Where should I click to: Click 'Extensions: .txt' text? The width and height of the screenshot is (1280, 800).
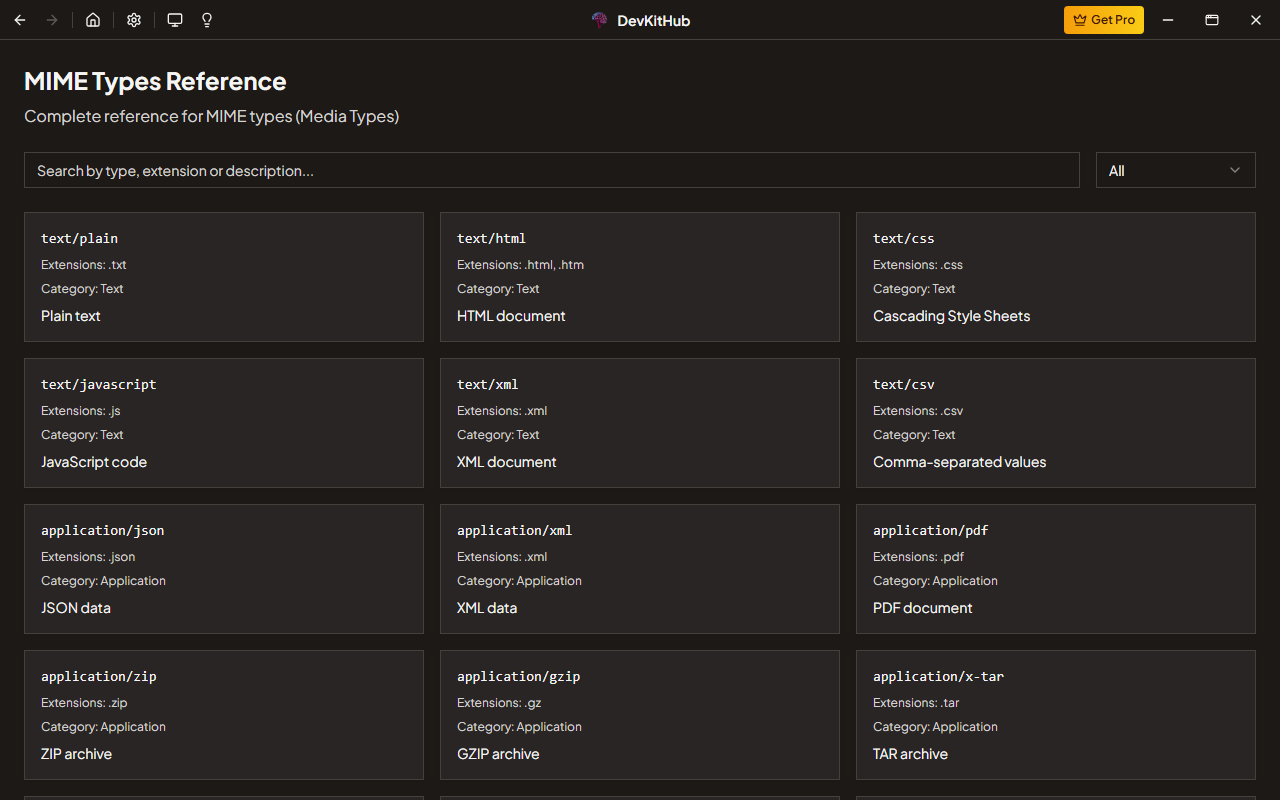click(x=84, y=265)
